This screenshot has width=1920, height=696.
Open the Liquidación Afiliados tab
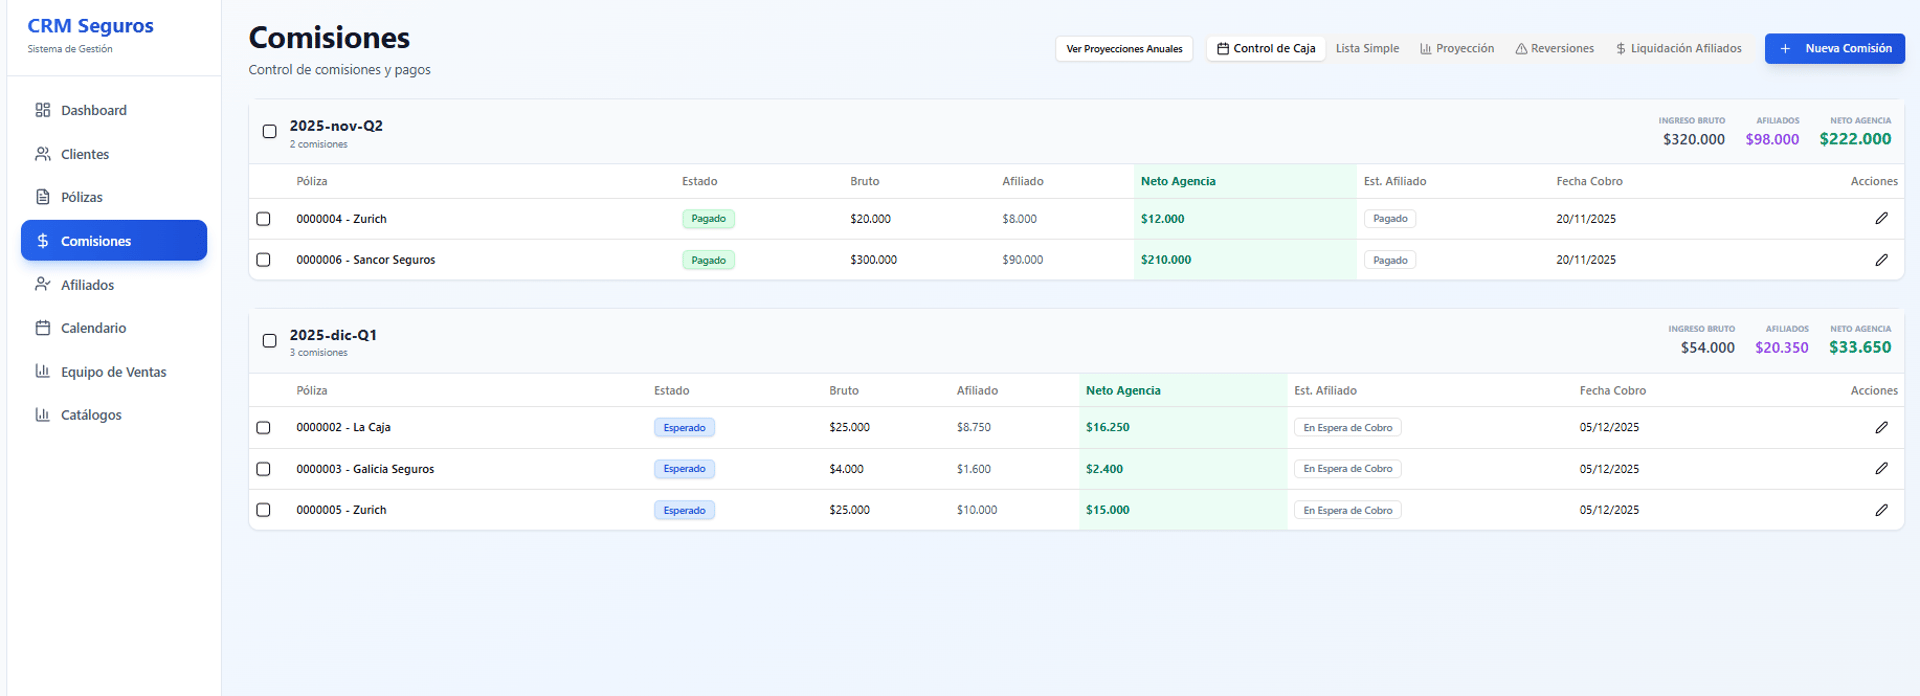coord(1678,48)
